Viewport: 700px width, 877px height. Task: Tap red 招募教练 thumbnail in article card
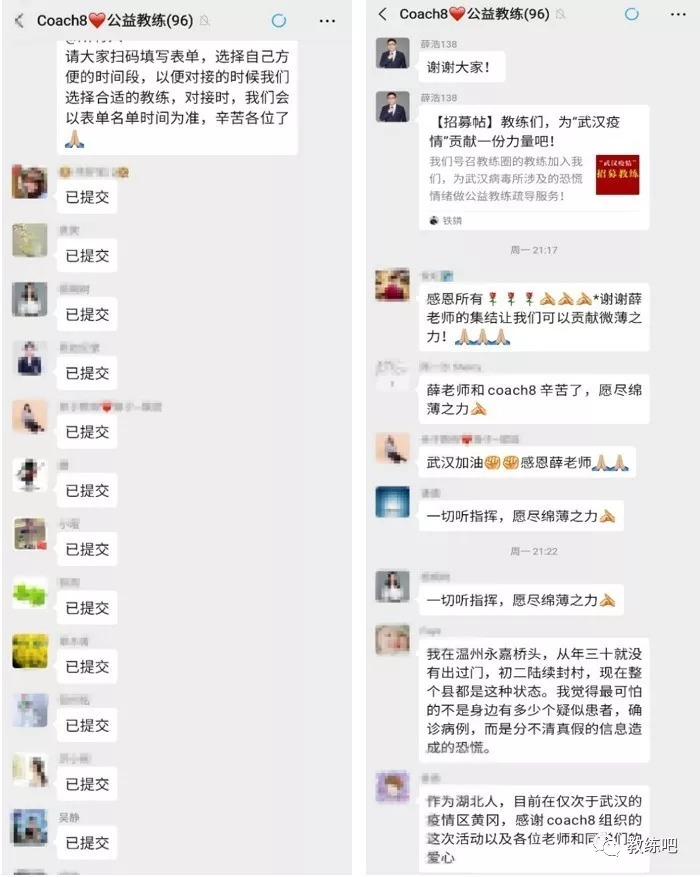point(617,175)
